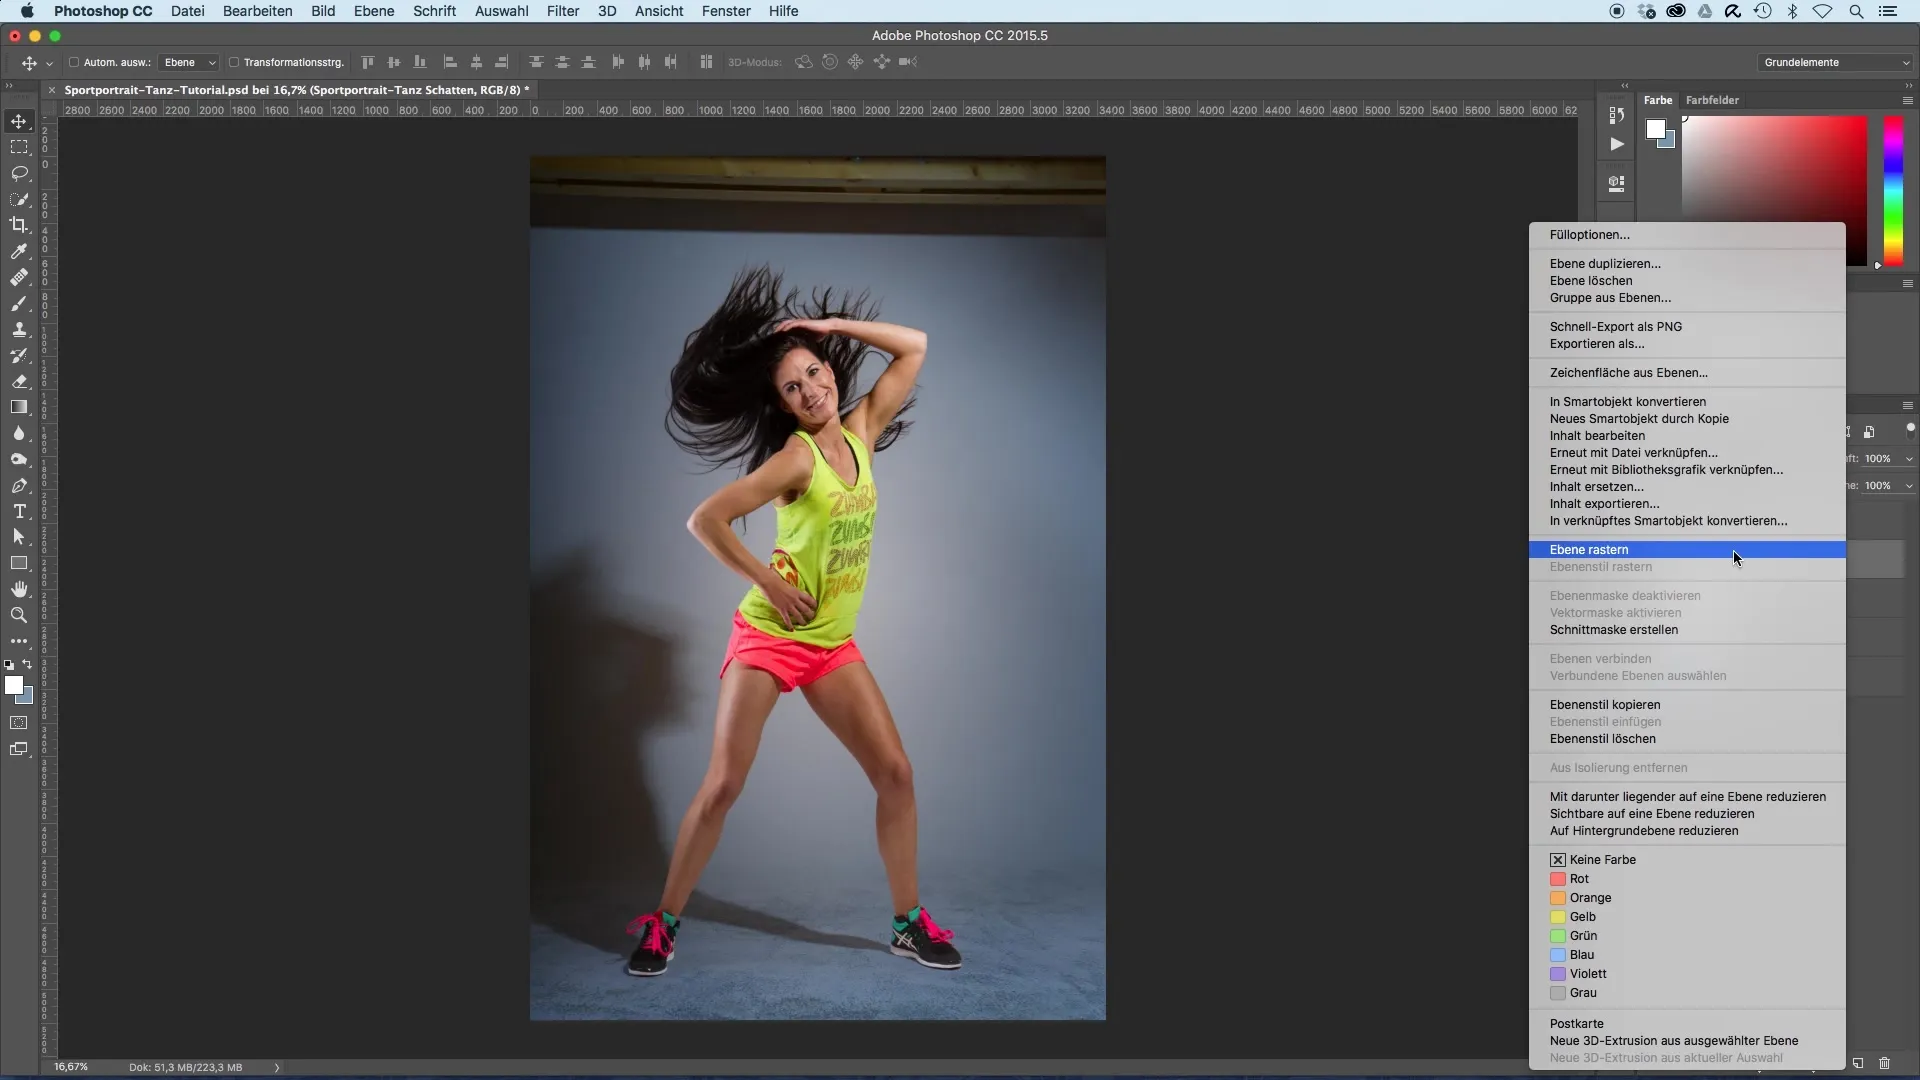Image resolution: width=1920 pixels, height=1080 pixels.
Task: Select the Dodge tool
Action: pyautogui.click(x=19, y=459)
